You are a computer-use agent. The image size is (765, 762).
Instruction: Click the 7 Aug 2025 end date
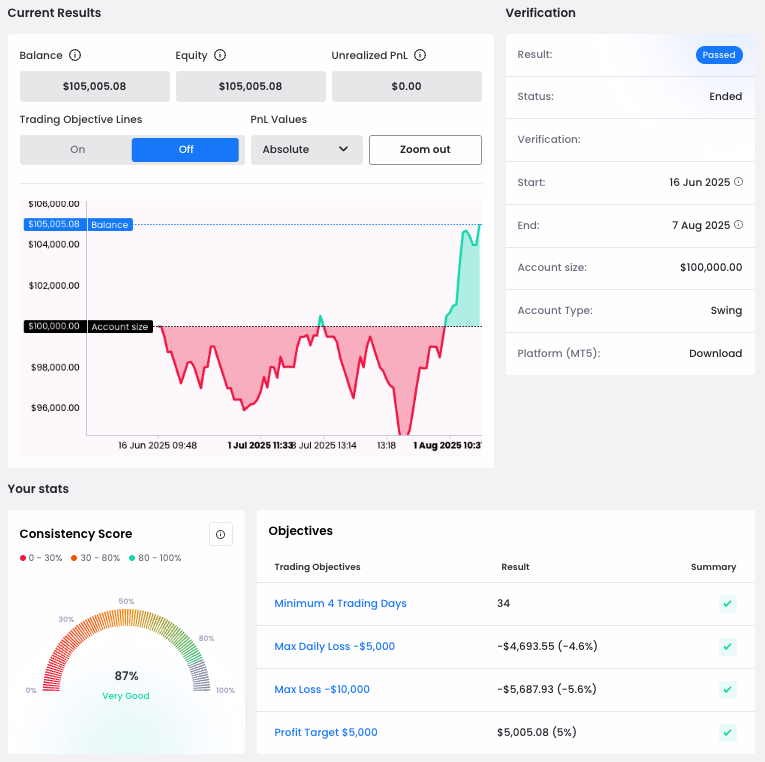coord(701,225)
